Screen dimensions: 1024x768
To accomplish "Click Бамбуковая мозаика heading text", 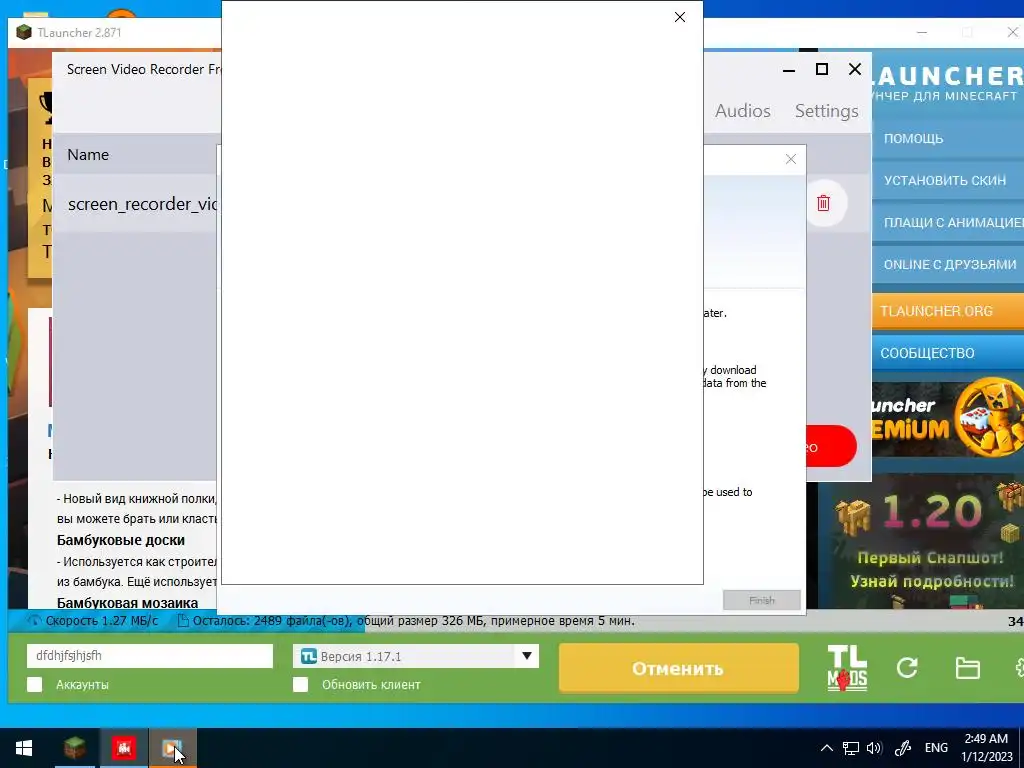I will [127, 602].
